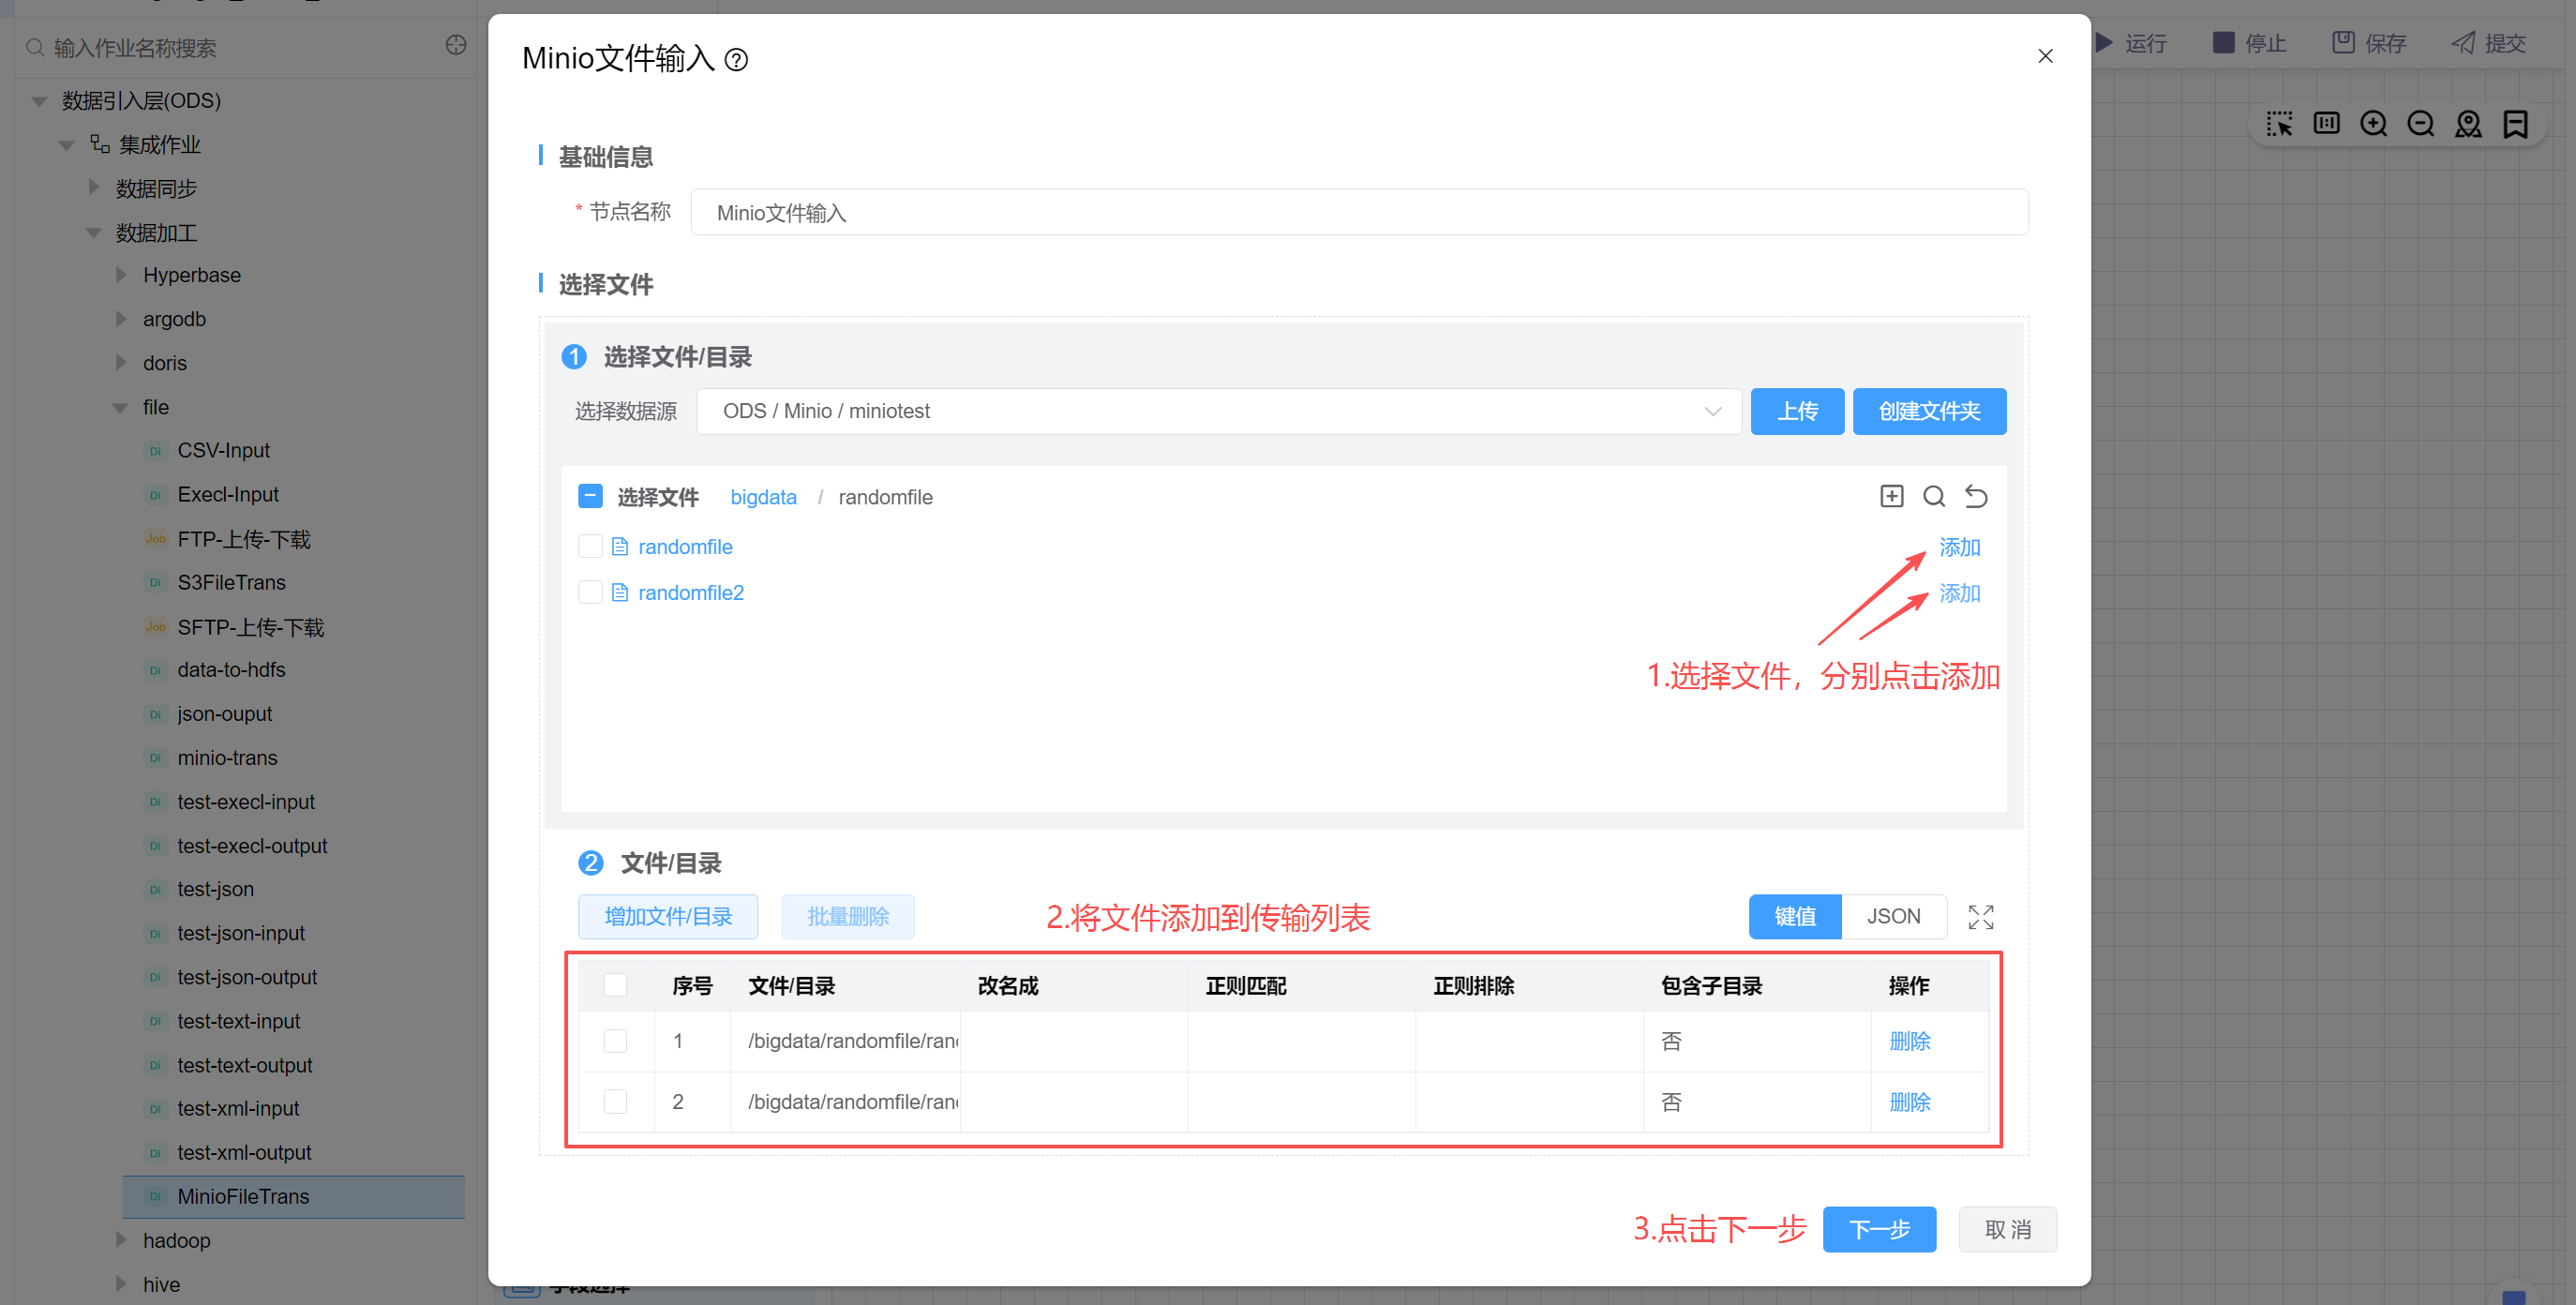Expand the file table to fullscreen
Viewport: 2576px width, 1305px height.
pyautogui.click(x=1980, y=917)
